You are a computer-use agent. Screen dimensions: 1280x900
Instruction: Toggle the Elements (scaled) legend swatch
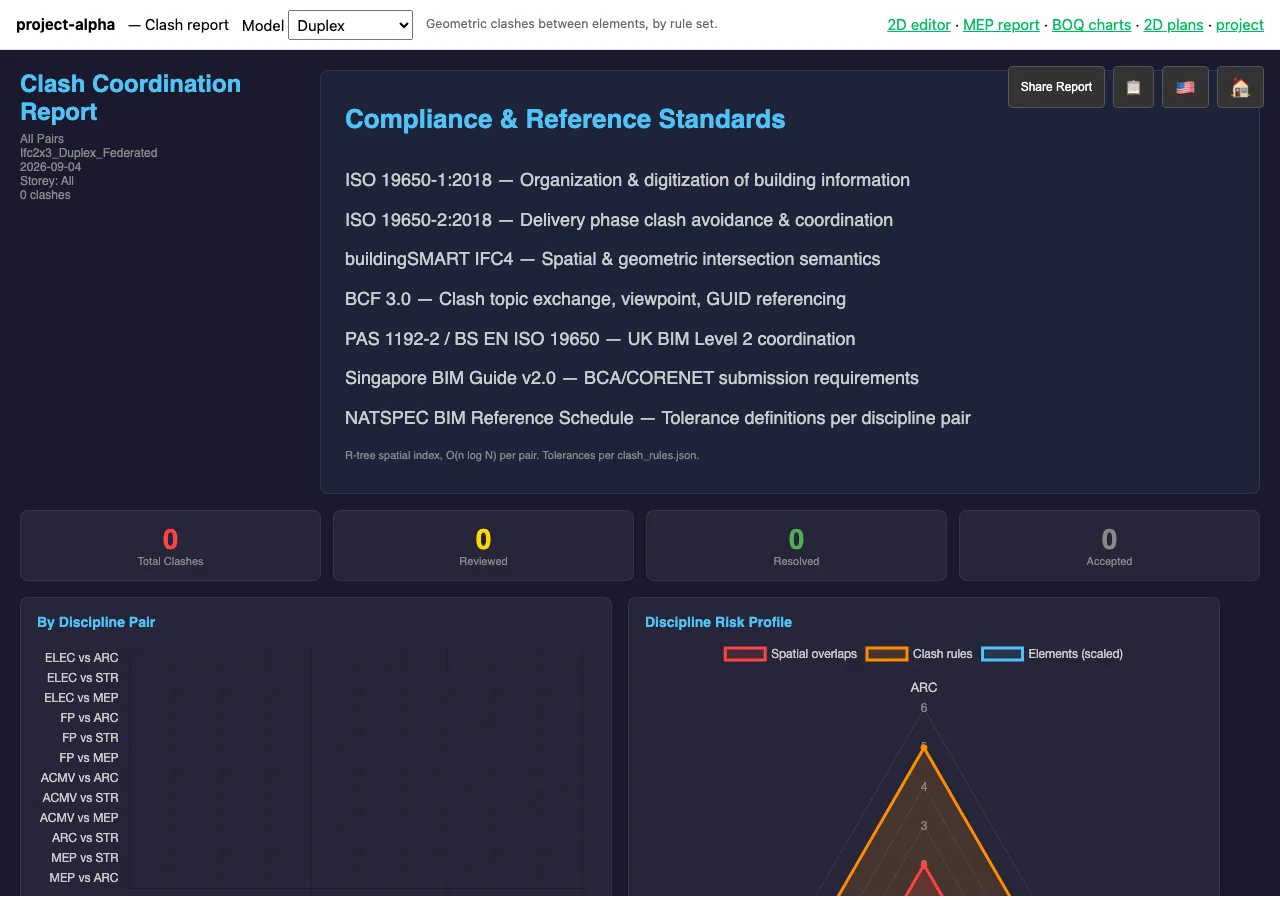click(x=1002, y=654)
